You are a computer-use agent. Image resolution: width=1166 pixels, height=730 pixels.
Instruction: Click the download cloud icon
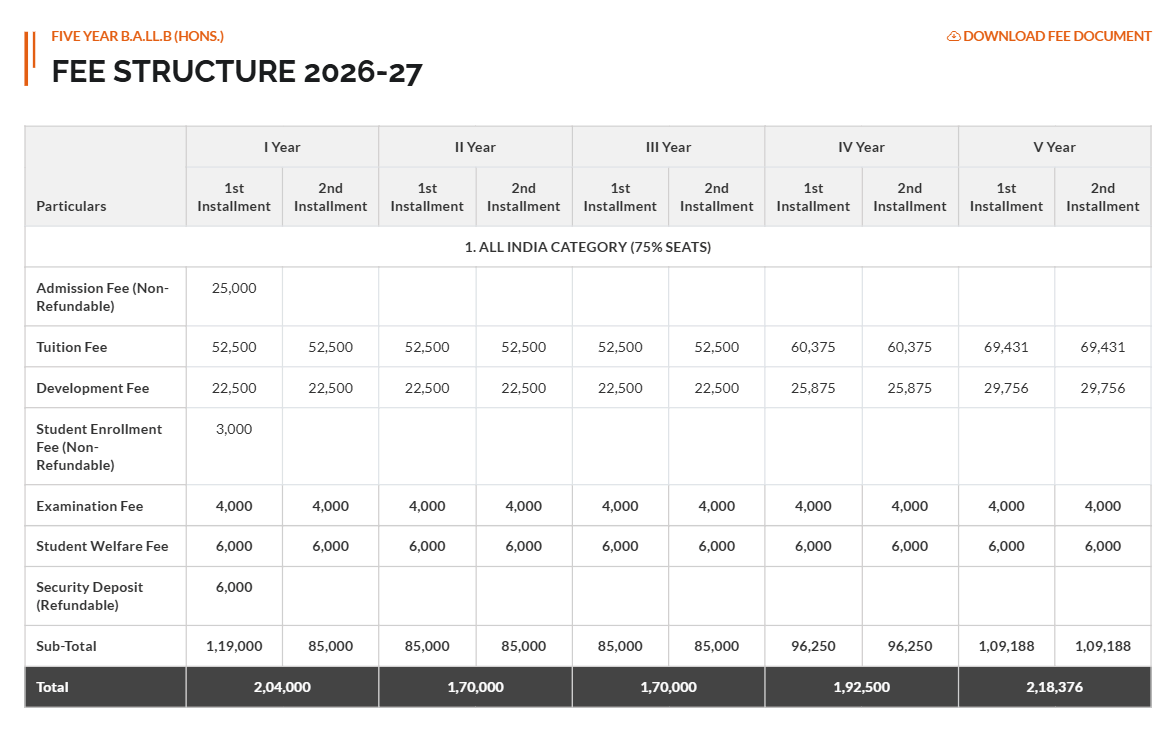coord(951,35)
